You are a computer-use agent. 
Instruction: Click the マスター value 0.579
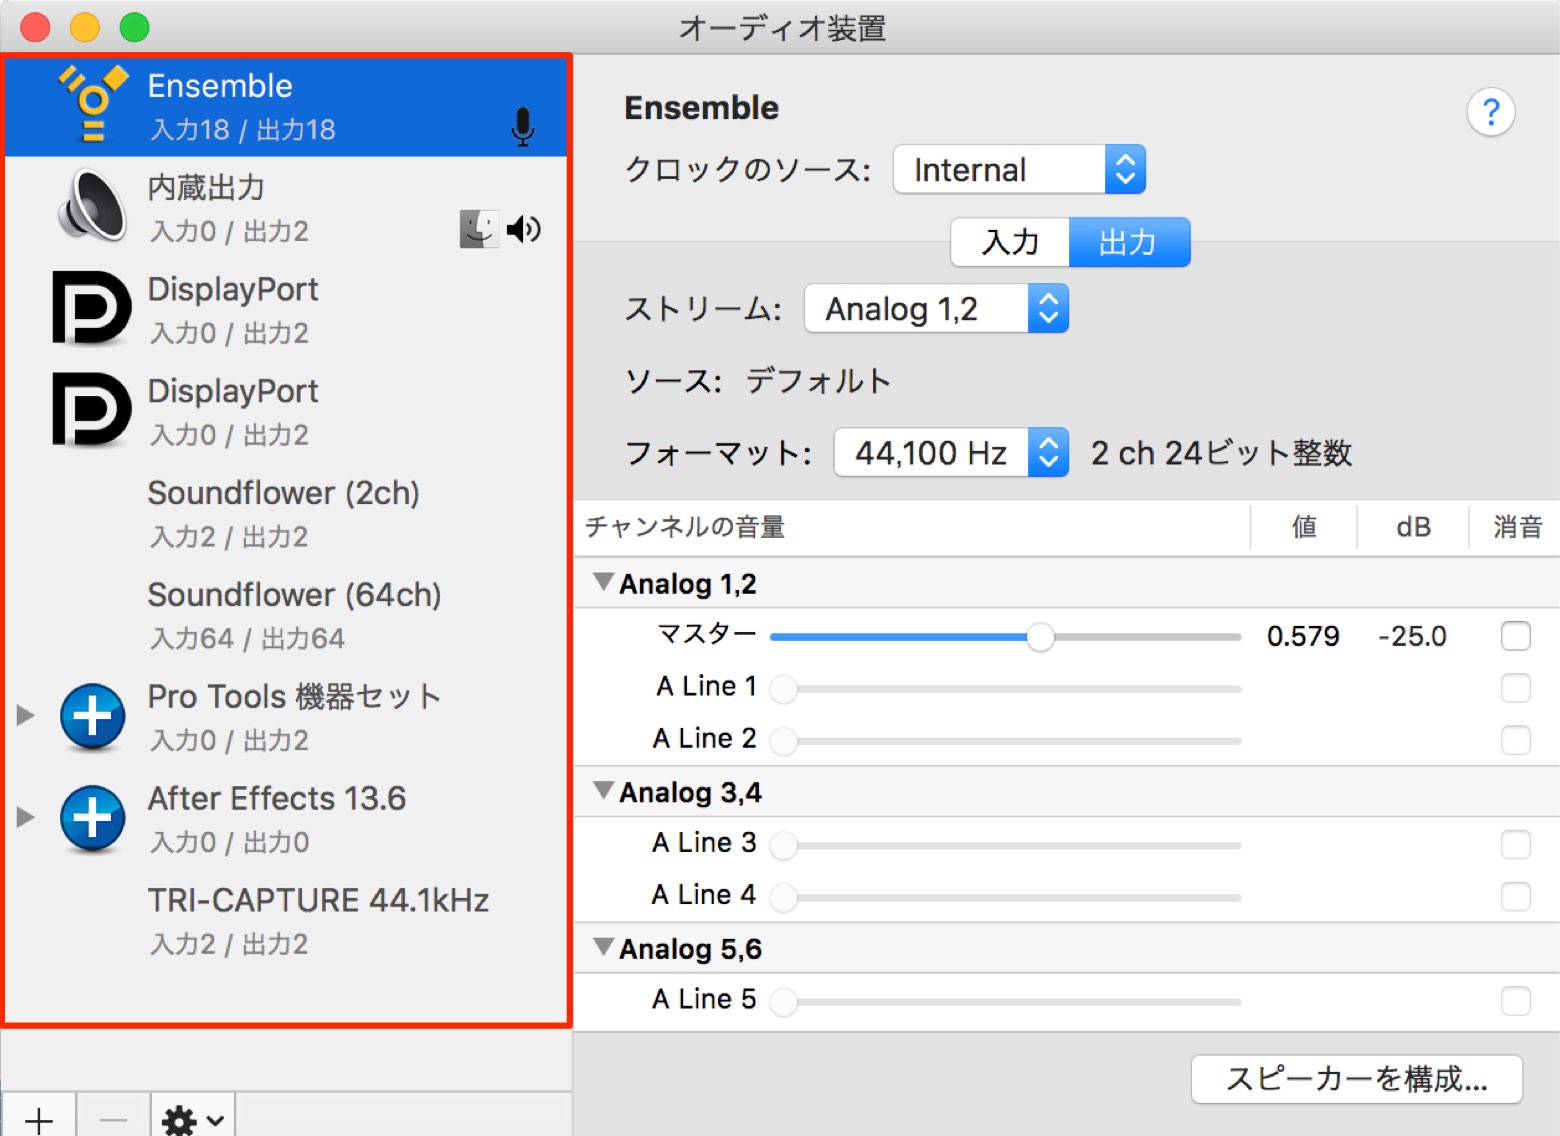tap(1303, 636)
